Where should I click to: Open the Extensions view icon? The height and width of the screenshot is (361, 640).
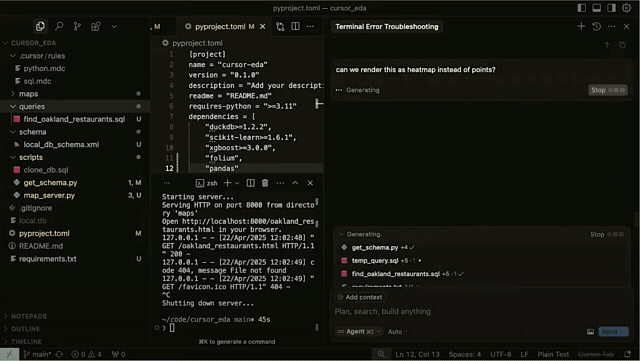pyautogui.click(x=96, y=27)
